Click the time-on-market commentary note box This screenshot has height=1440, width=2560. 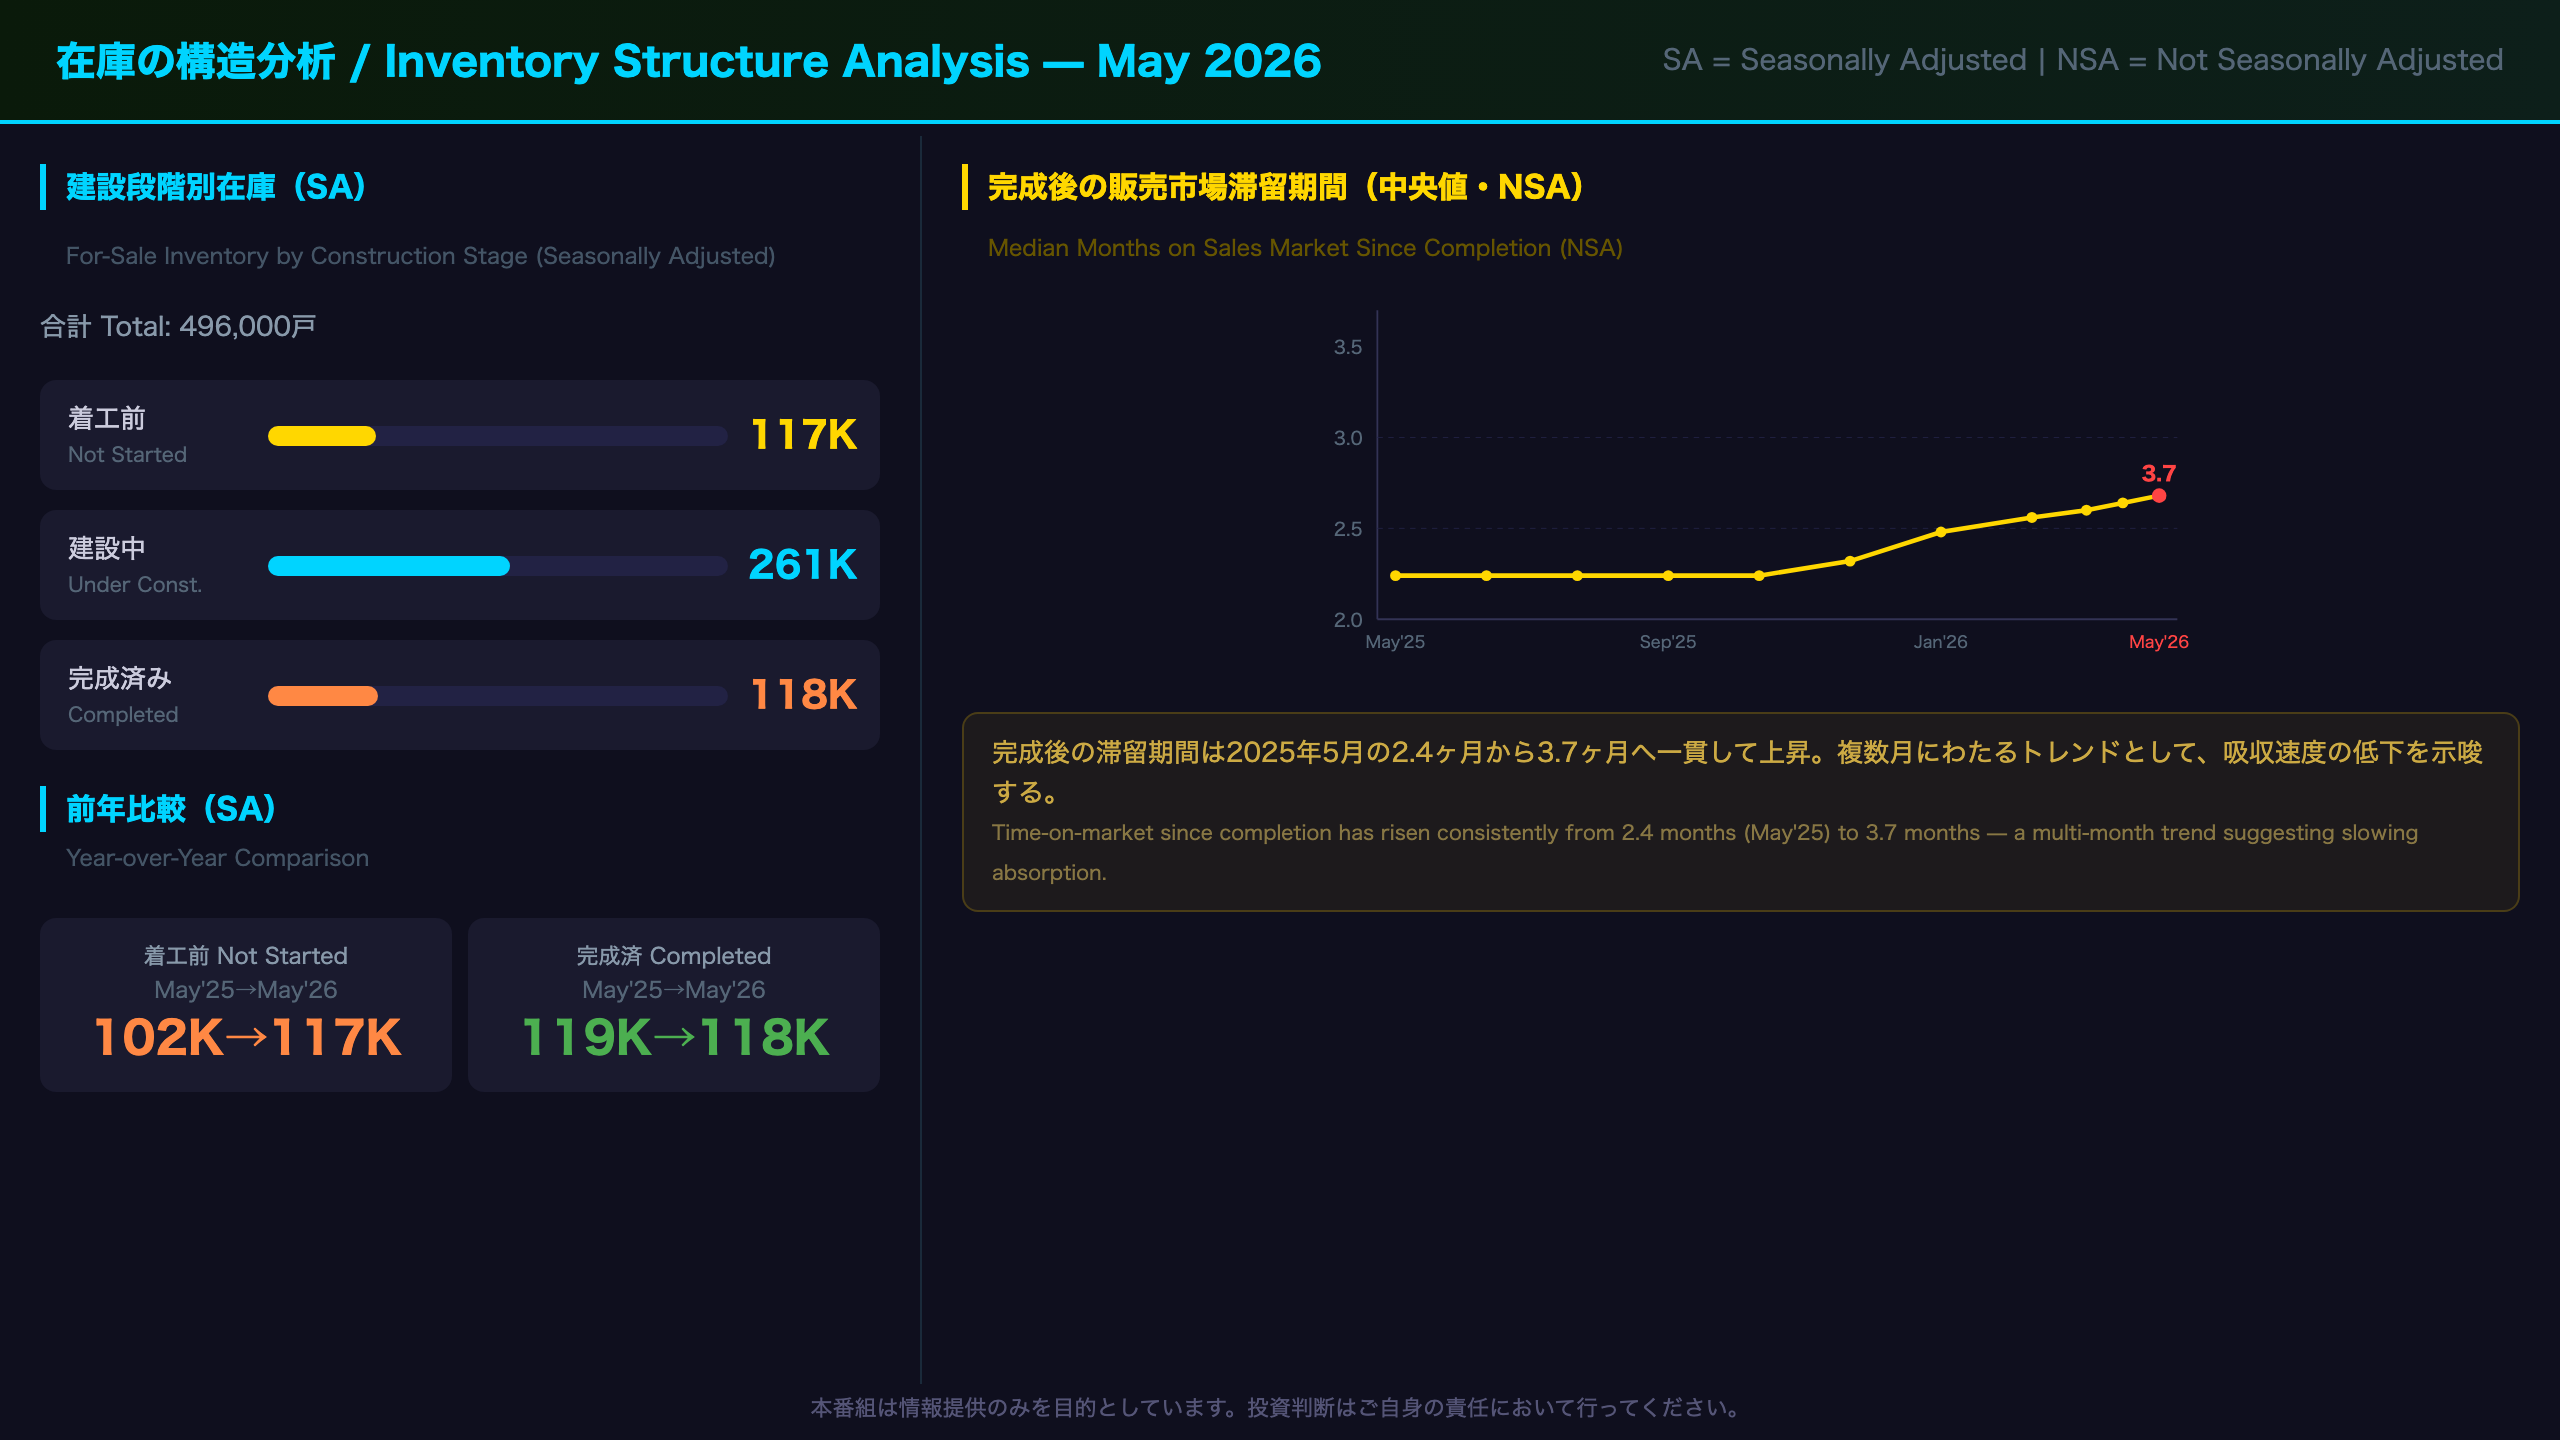[x=1740, y=812]
